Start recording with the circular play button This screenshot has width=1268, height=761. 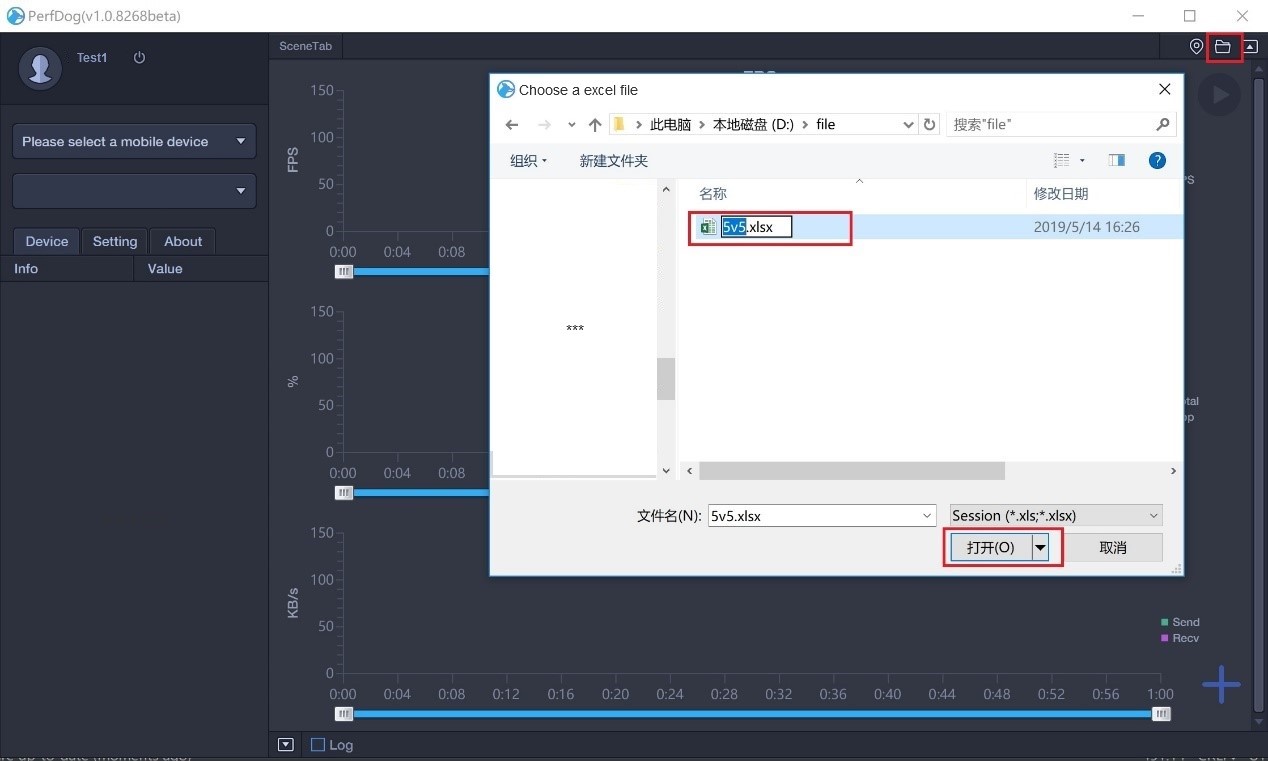[x=1218, y=94]
